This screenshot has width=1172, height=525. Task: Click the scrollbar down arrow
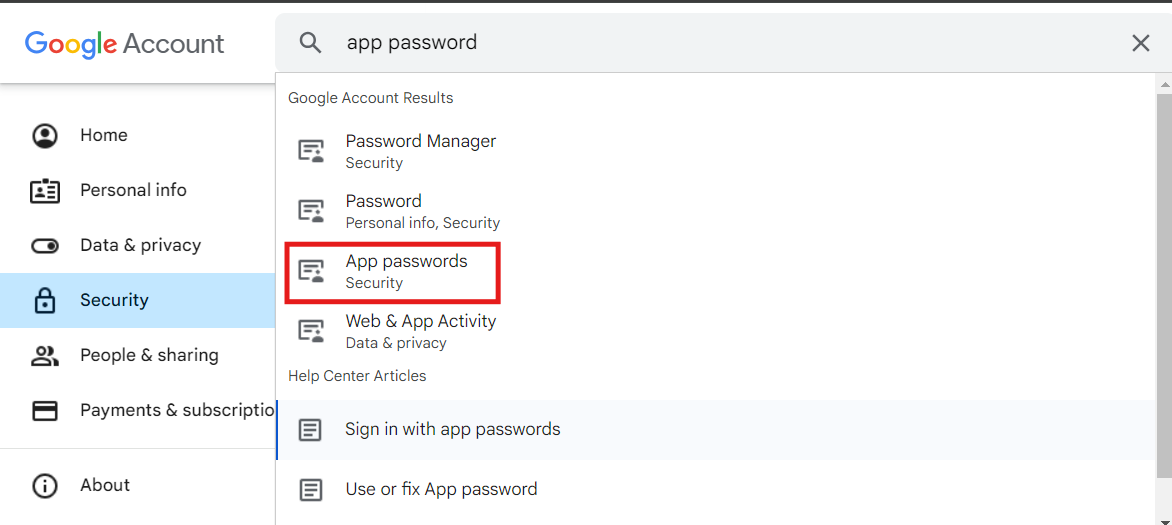click(1164, 518)
